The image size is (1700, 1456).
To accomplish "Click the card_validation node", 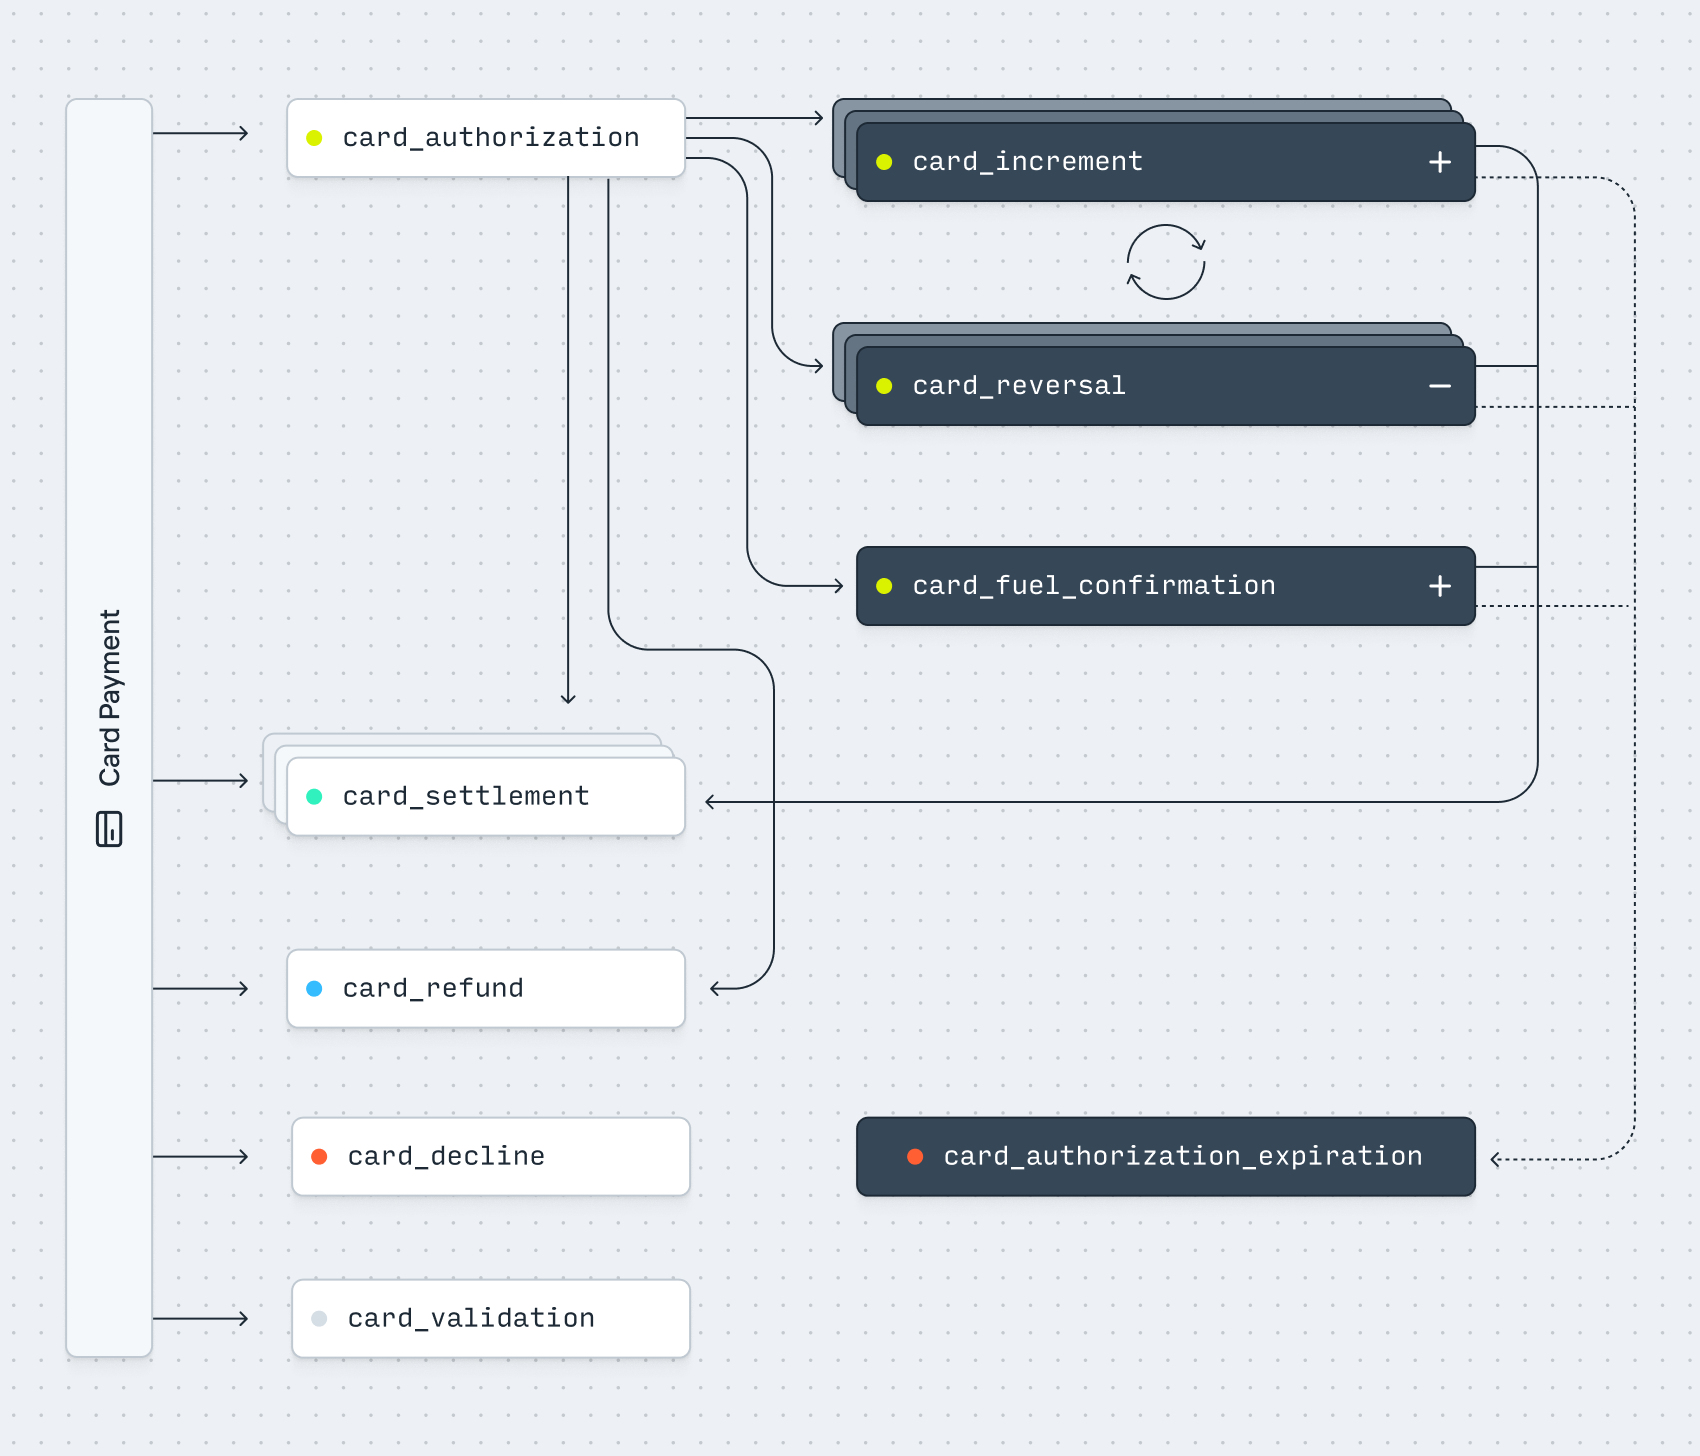I will [490, 1319].
